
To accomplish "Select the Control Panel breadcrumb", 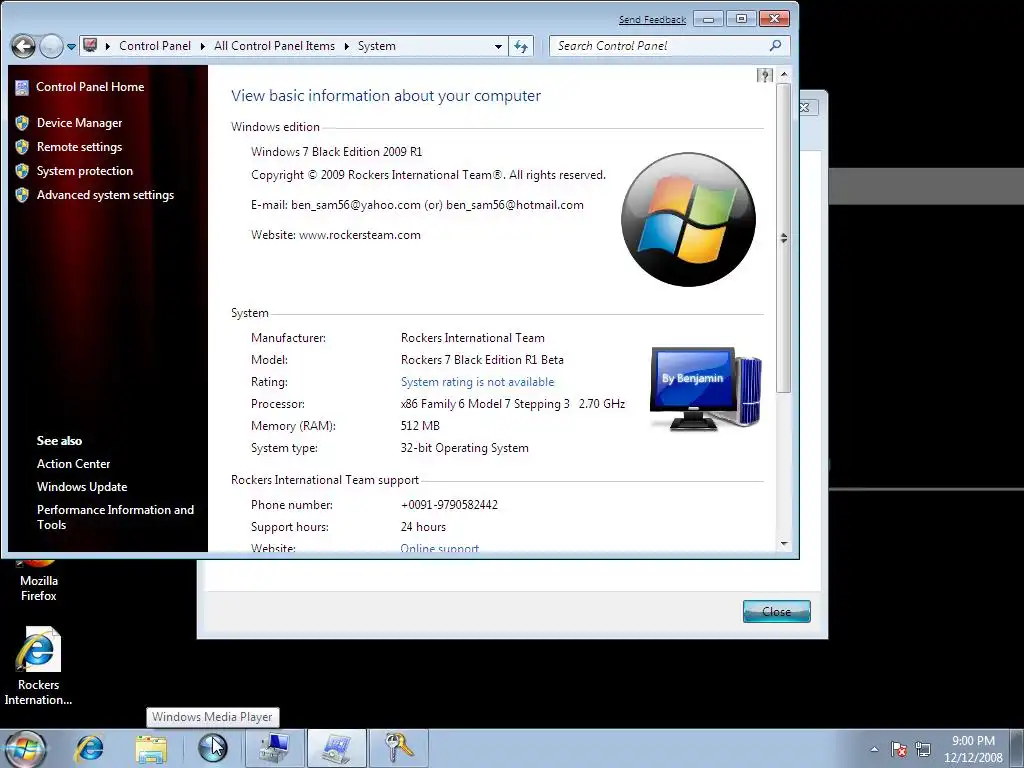I will [x=155, y=46].
